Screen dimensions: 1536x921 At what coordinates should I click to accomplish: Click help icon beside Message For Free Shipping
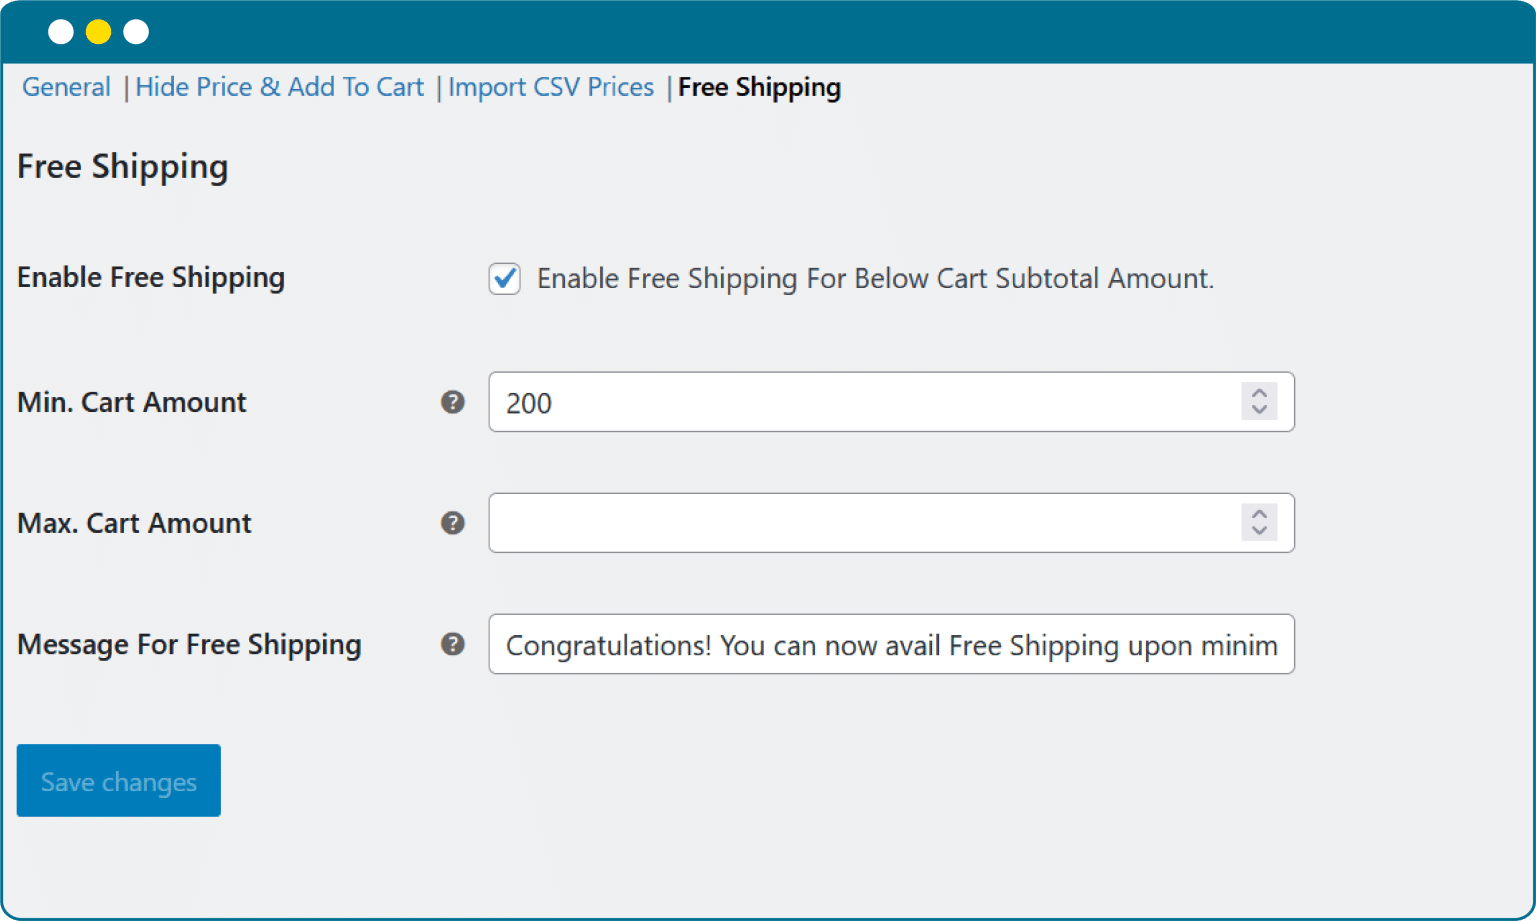click(x=453, y=644)
